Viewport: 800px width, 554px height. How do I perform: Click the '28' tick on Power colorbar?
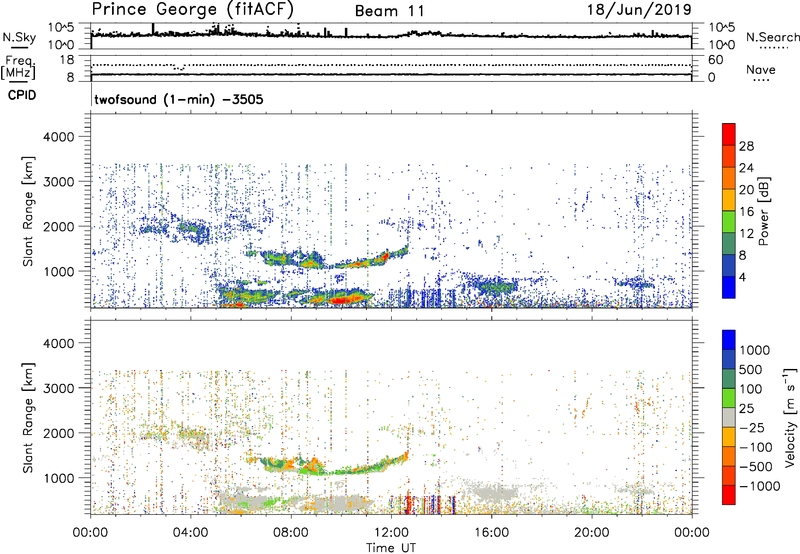(x=746, y=146)
